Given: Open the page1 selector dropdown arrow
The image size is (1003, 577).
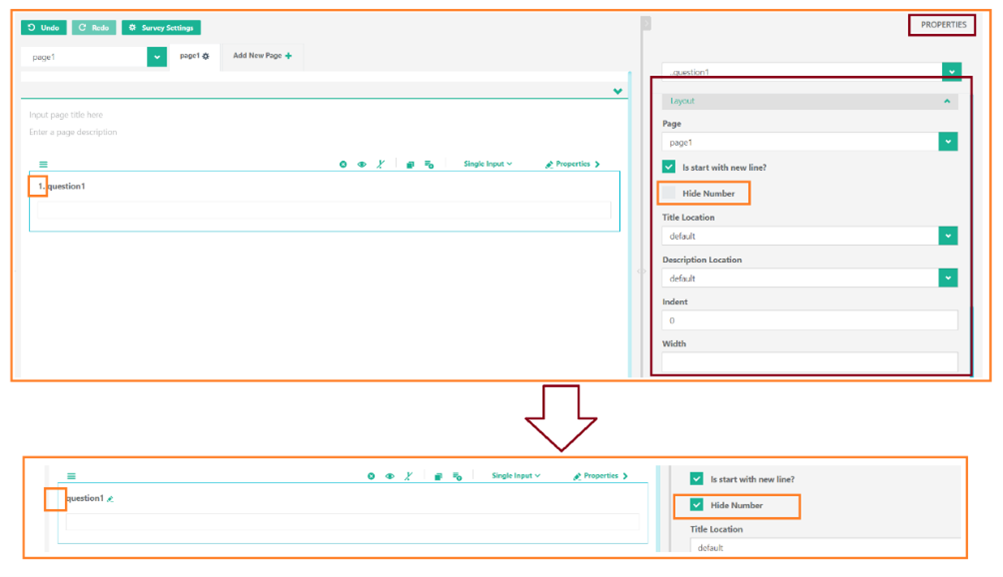Looking at the screenshot, I should [x=157, y=57].
